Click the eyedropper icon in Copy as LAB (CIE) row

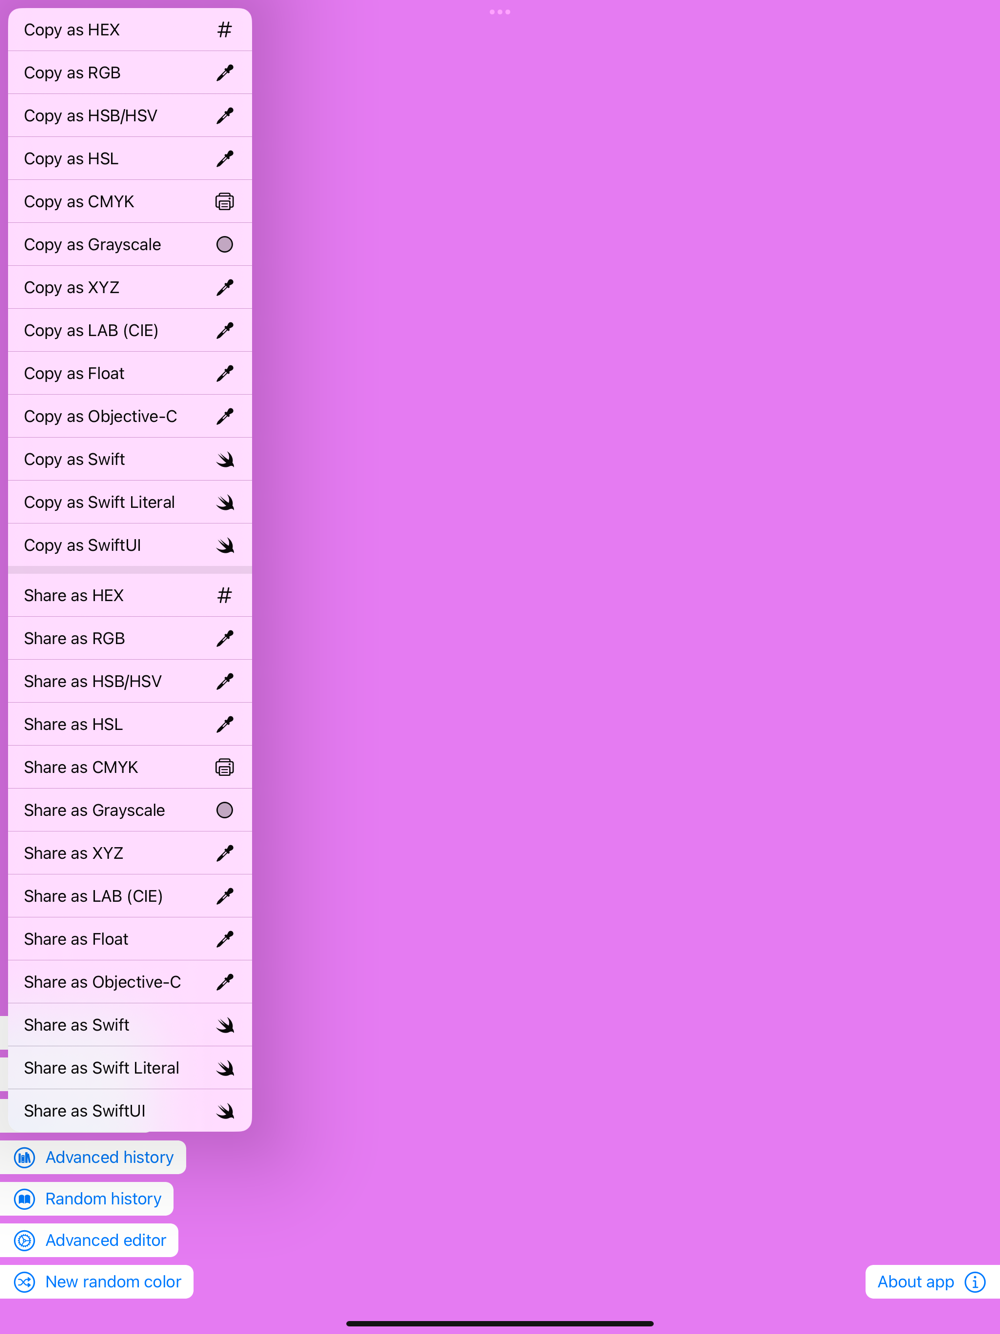tap(225, 331)
